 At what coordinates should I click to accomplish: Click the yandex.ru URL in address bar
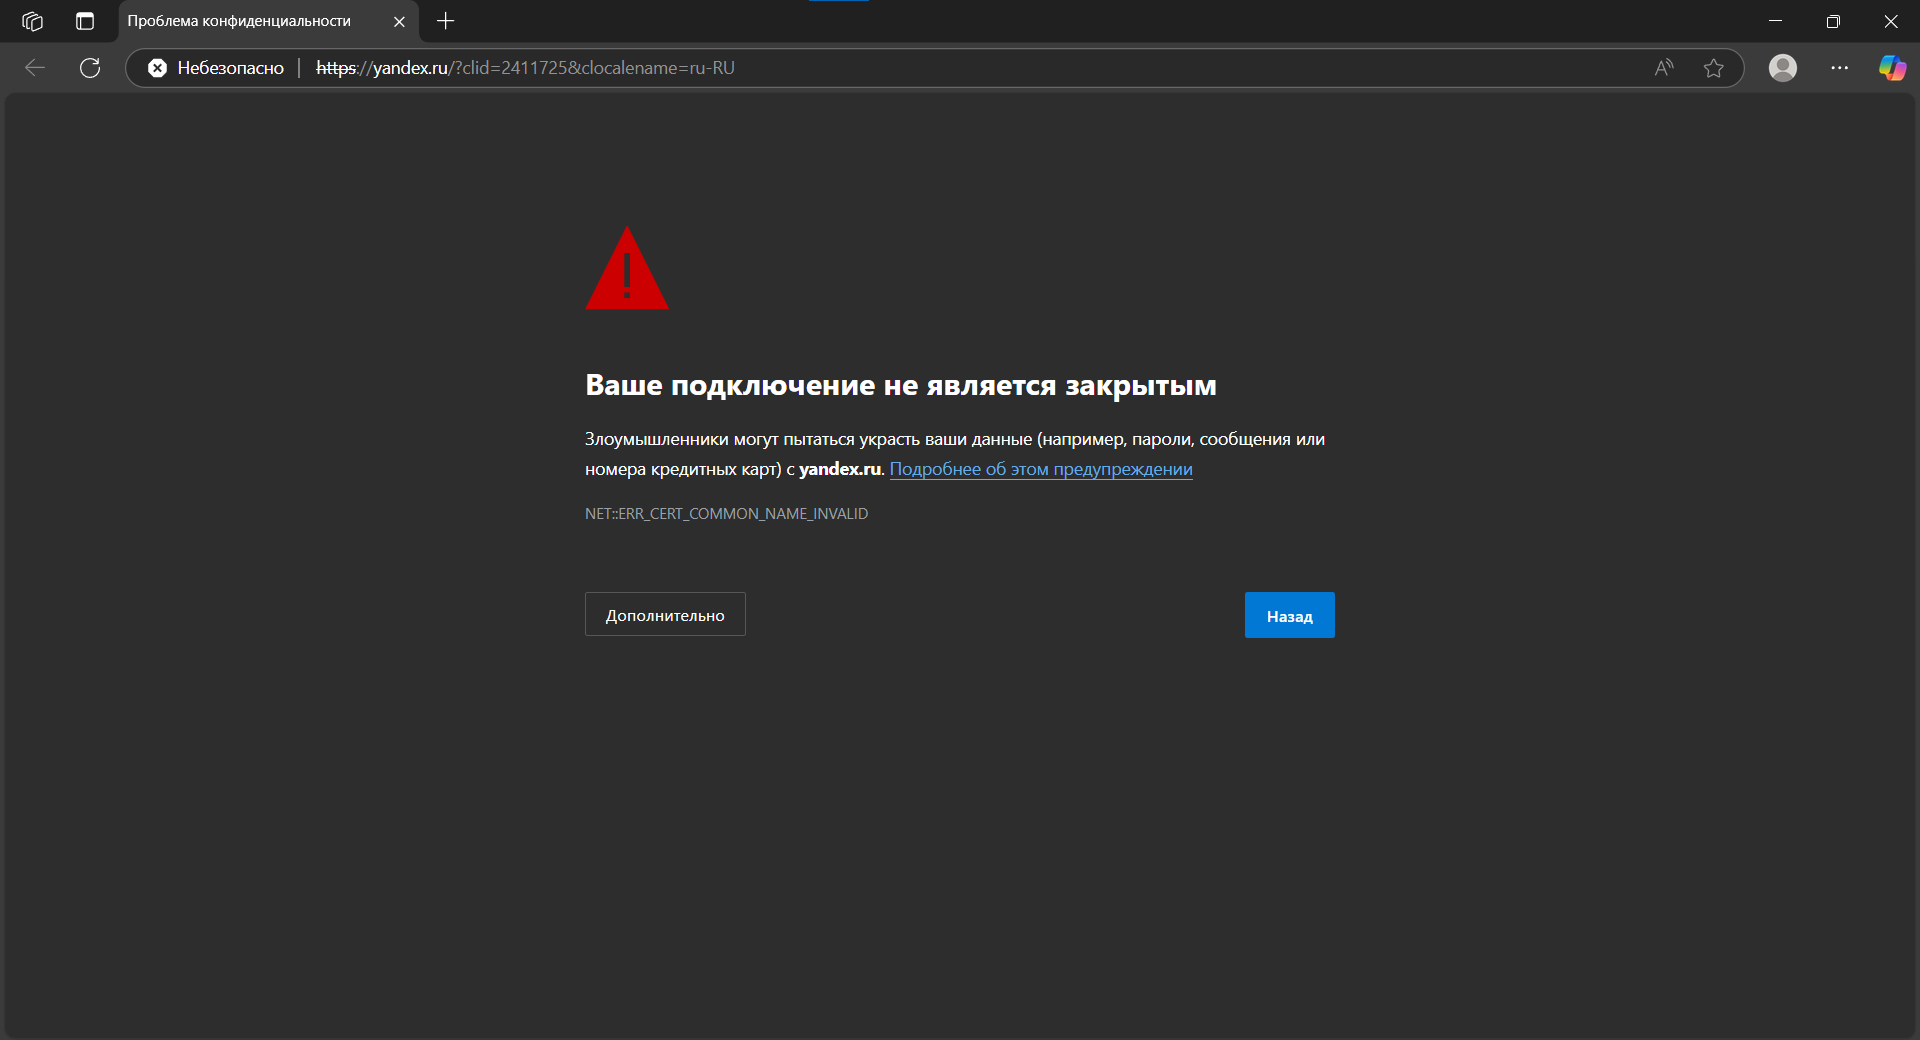(x=525, y=68)
